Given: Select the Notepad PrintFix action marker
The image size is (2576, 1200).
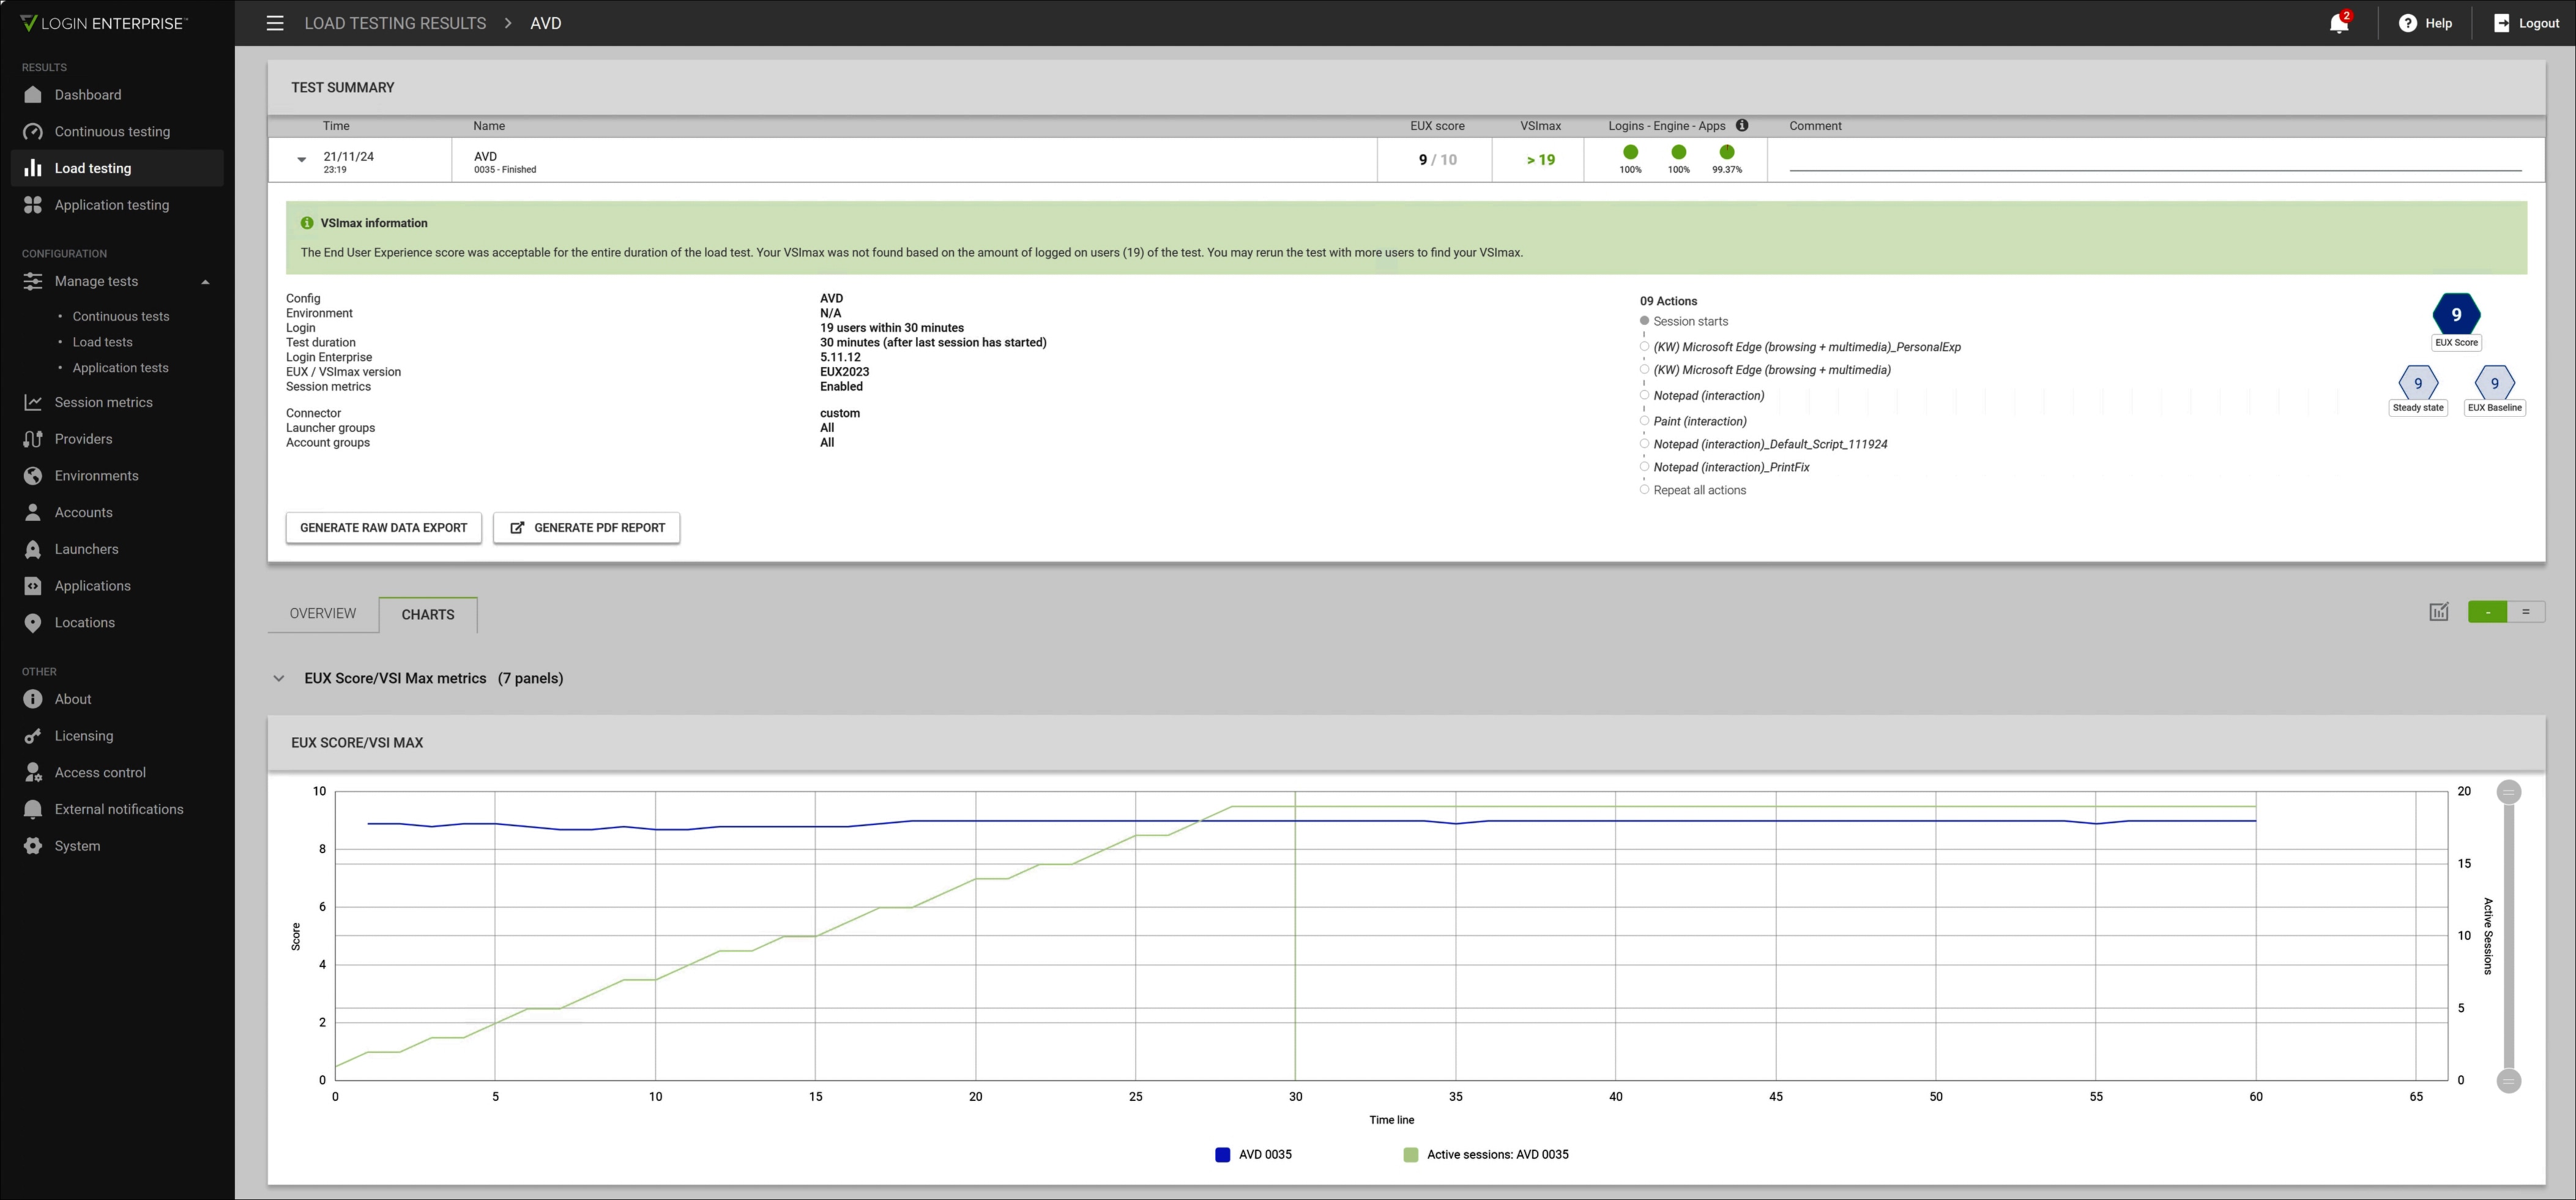Looking at the screenshot, I should tap(1644, 466).
